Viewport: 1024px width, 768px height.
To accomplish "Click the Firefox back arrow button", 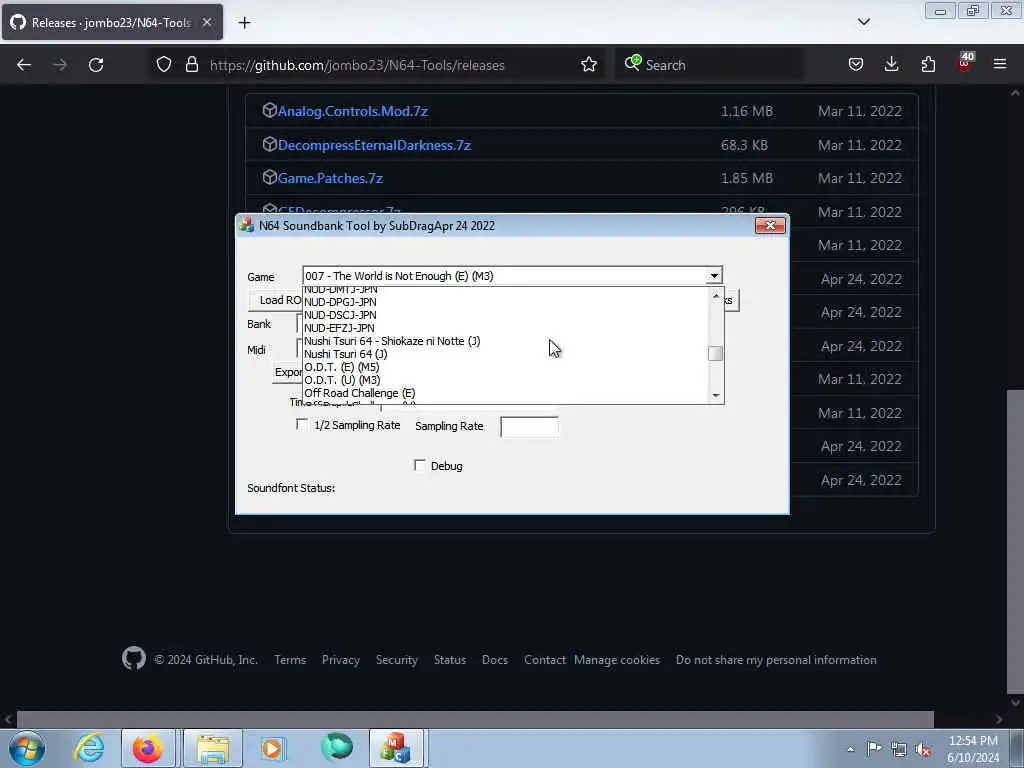I will 24,65.
